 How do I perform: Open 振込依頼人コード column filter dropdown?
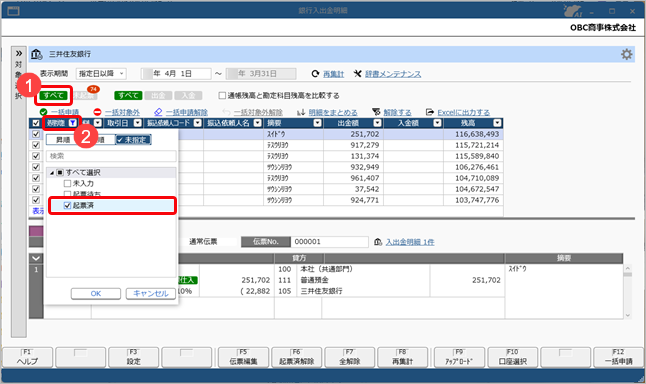pyautogui.click(x=198, y=123)
